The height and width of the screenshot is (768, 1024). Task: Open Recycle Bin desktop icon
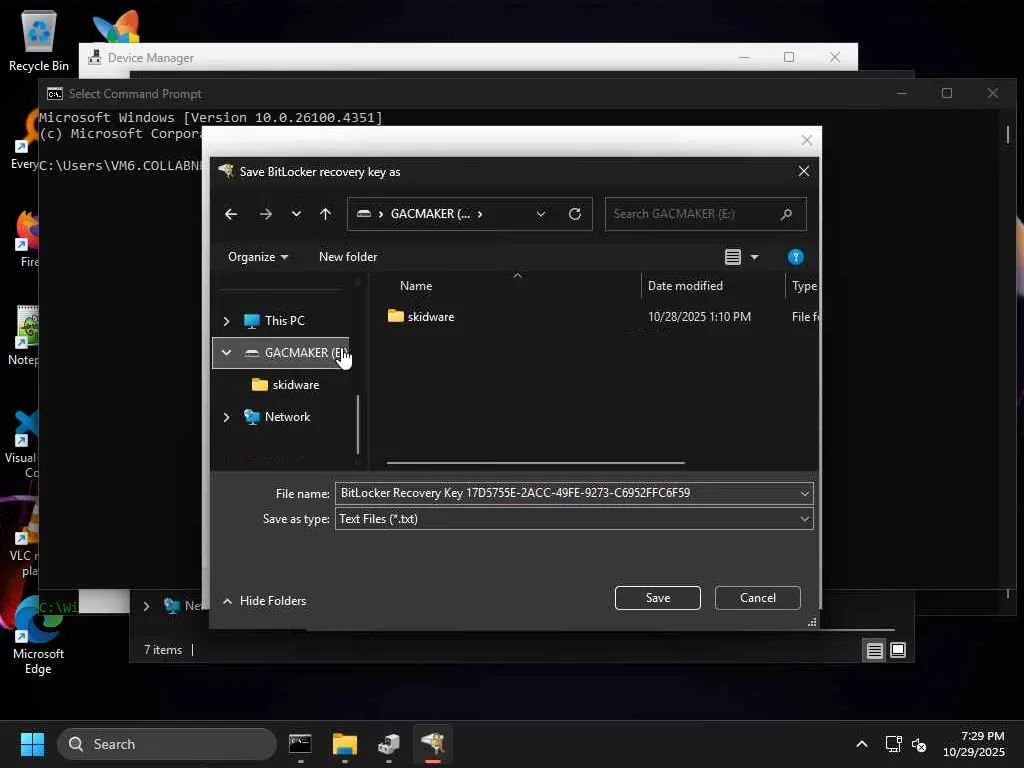pyautogui.click(x=39, y=40)
